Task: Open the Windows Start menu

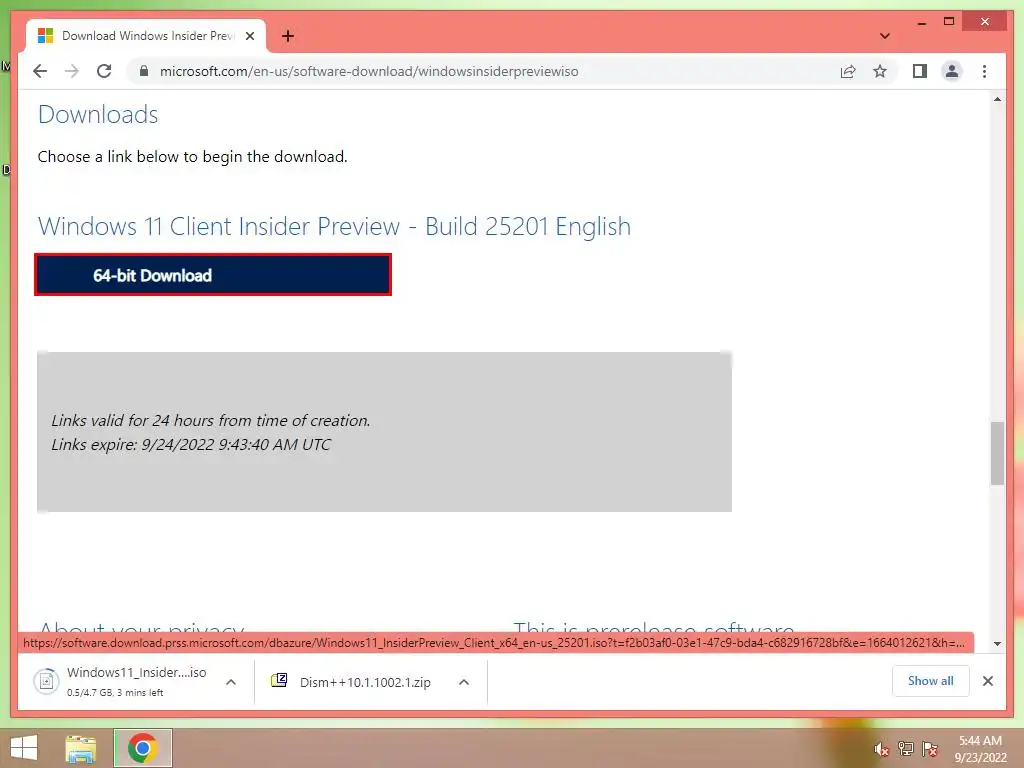Action: (24, 748)
